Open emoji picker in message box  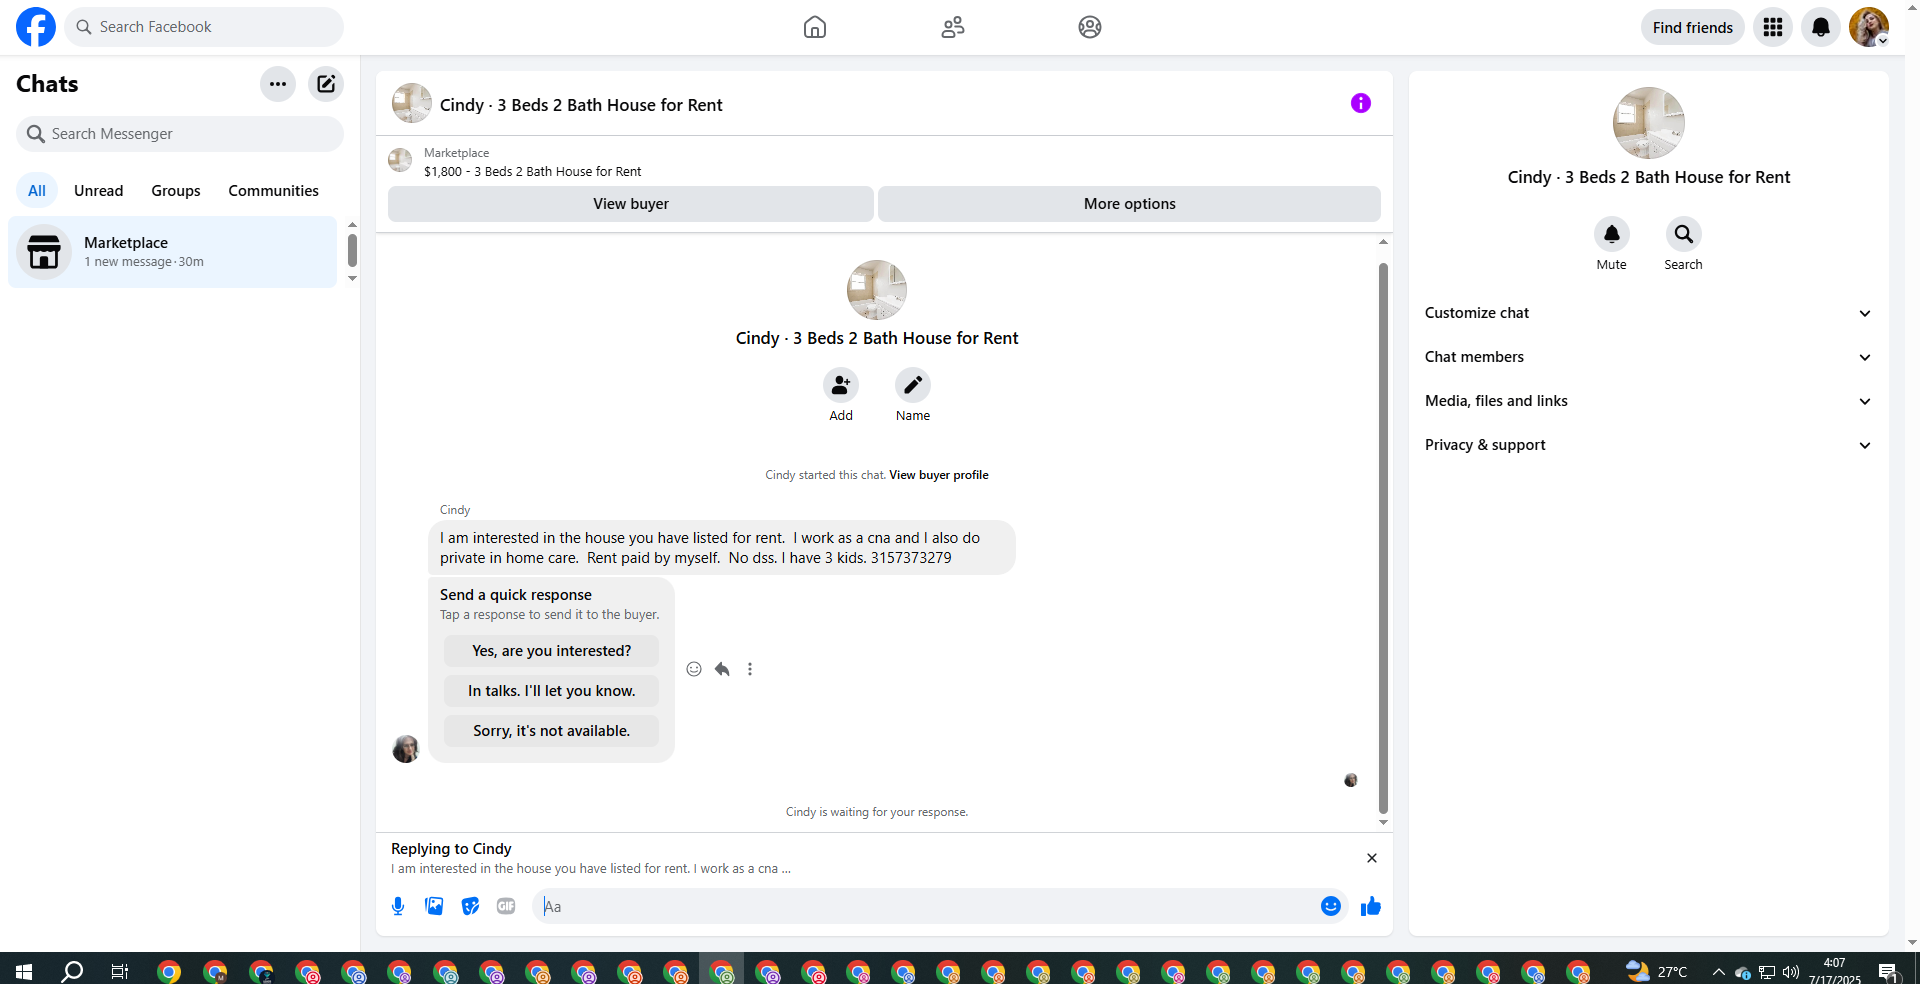pos(1331,906)
